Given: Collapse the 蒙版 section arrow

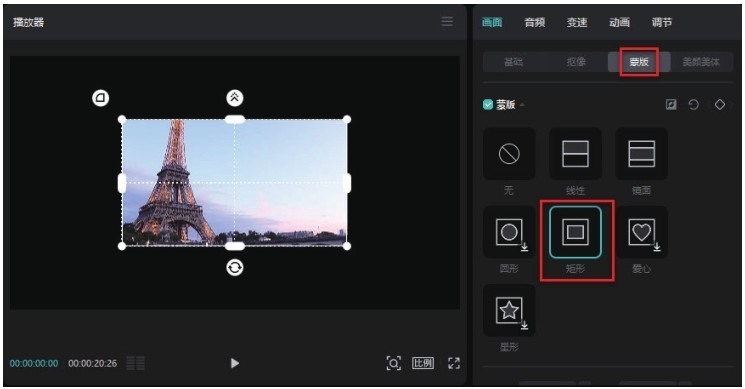Looking at the screenshot, I should point(522,105).
